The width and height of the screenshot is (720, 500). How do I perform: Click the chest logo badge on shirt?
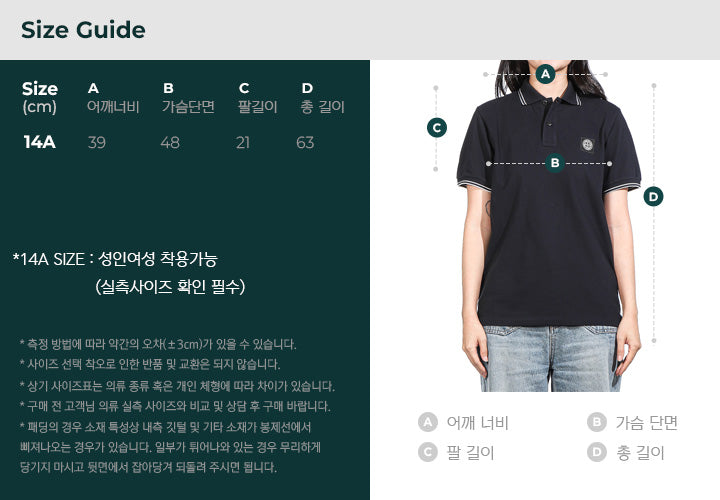click(587, 145)
